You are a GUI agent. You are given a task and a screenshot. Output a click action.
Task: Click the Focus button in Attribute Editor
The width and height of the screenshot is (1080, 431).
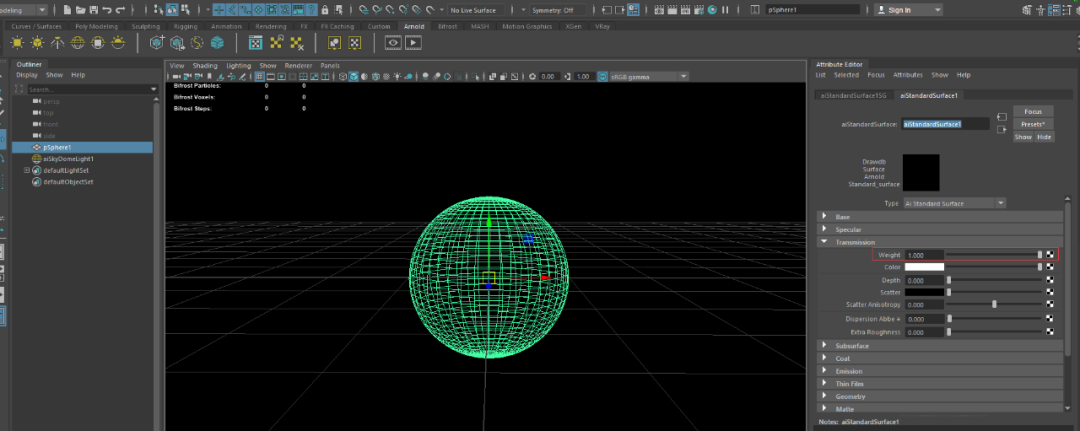(1033, 111)
